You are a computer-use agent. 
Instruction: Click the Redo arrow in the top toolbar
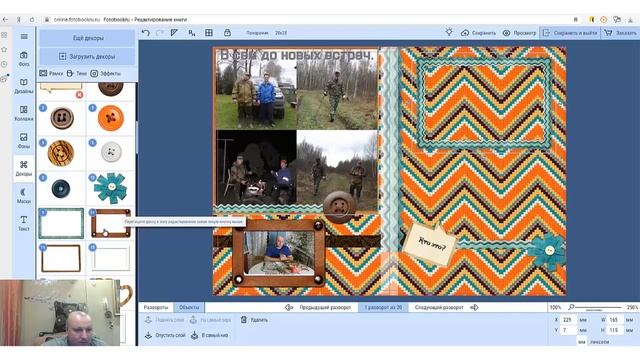pyautogui.click(x=160, y=33)
